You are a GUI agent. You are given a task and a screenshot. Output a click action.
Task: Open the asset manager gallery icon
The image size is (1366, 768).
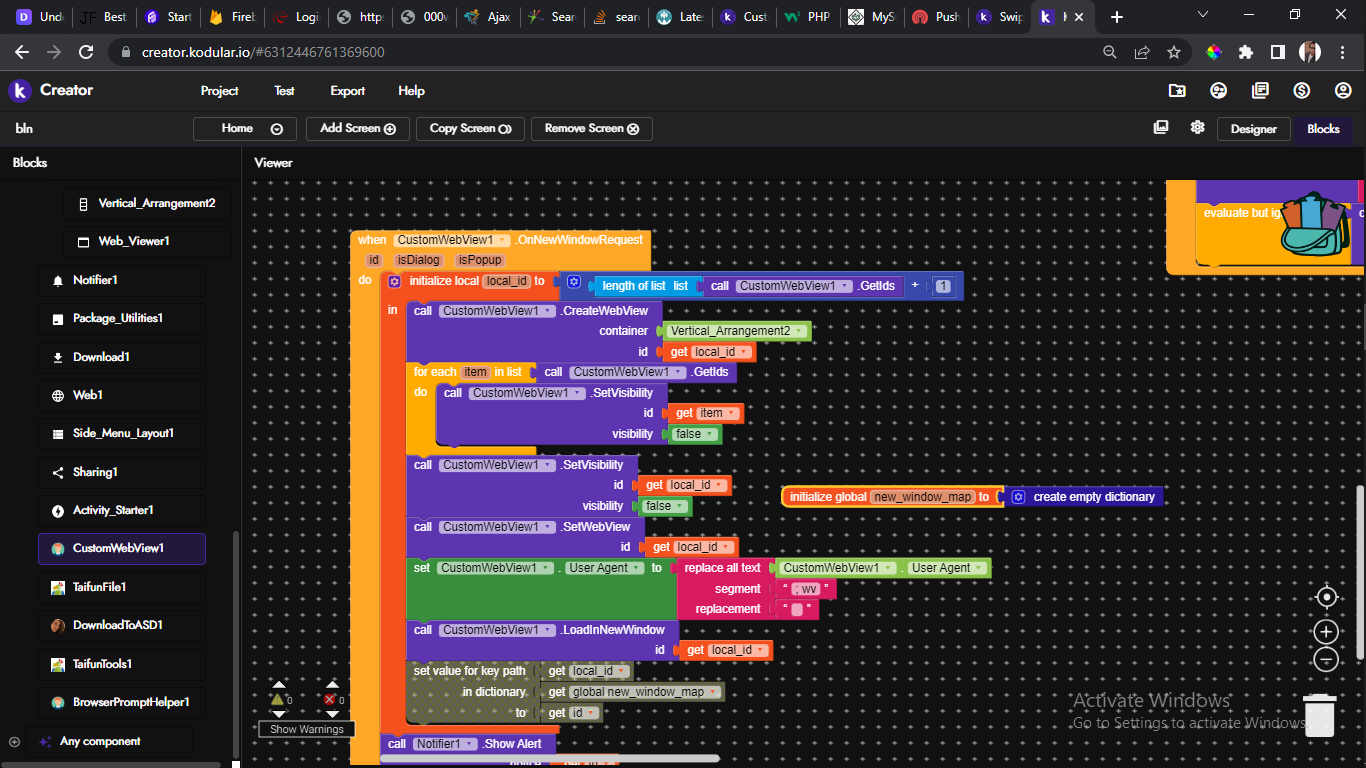tap(1160, 128)
